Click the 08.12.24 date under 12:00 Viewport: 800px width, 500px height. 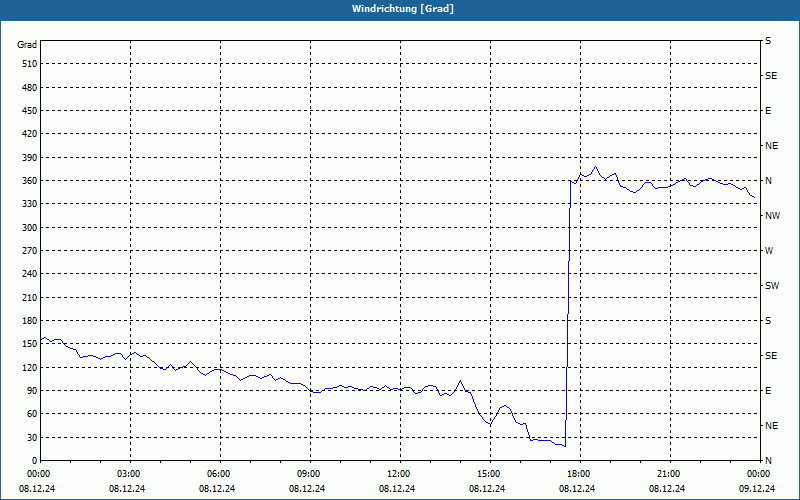tap(397, 488)
